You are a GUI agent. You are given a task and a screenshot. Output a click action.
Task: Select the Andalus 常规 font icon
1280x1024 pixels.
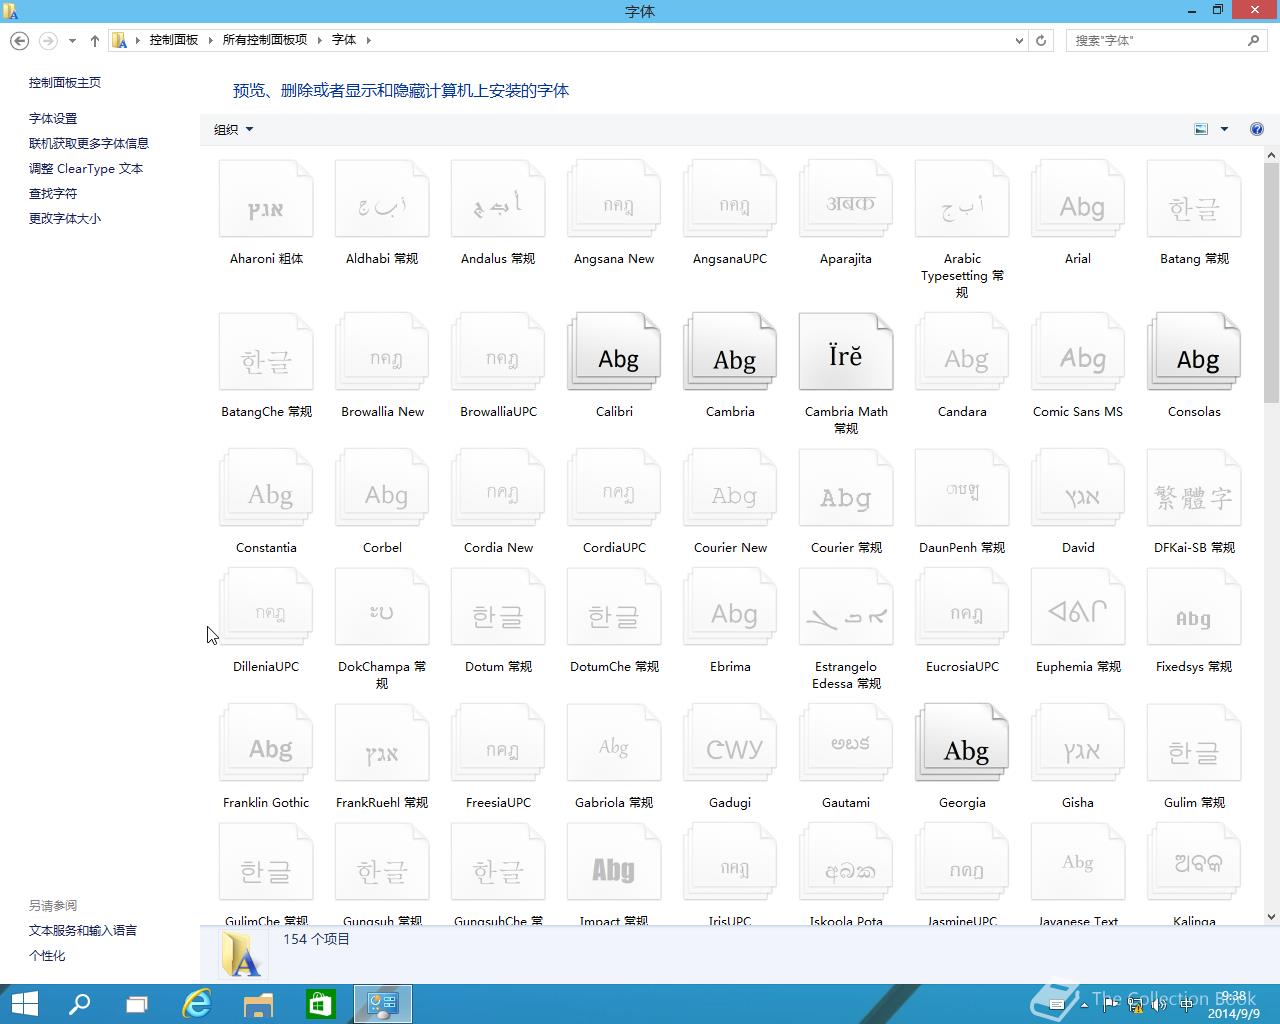click(x=498, y=200)
